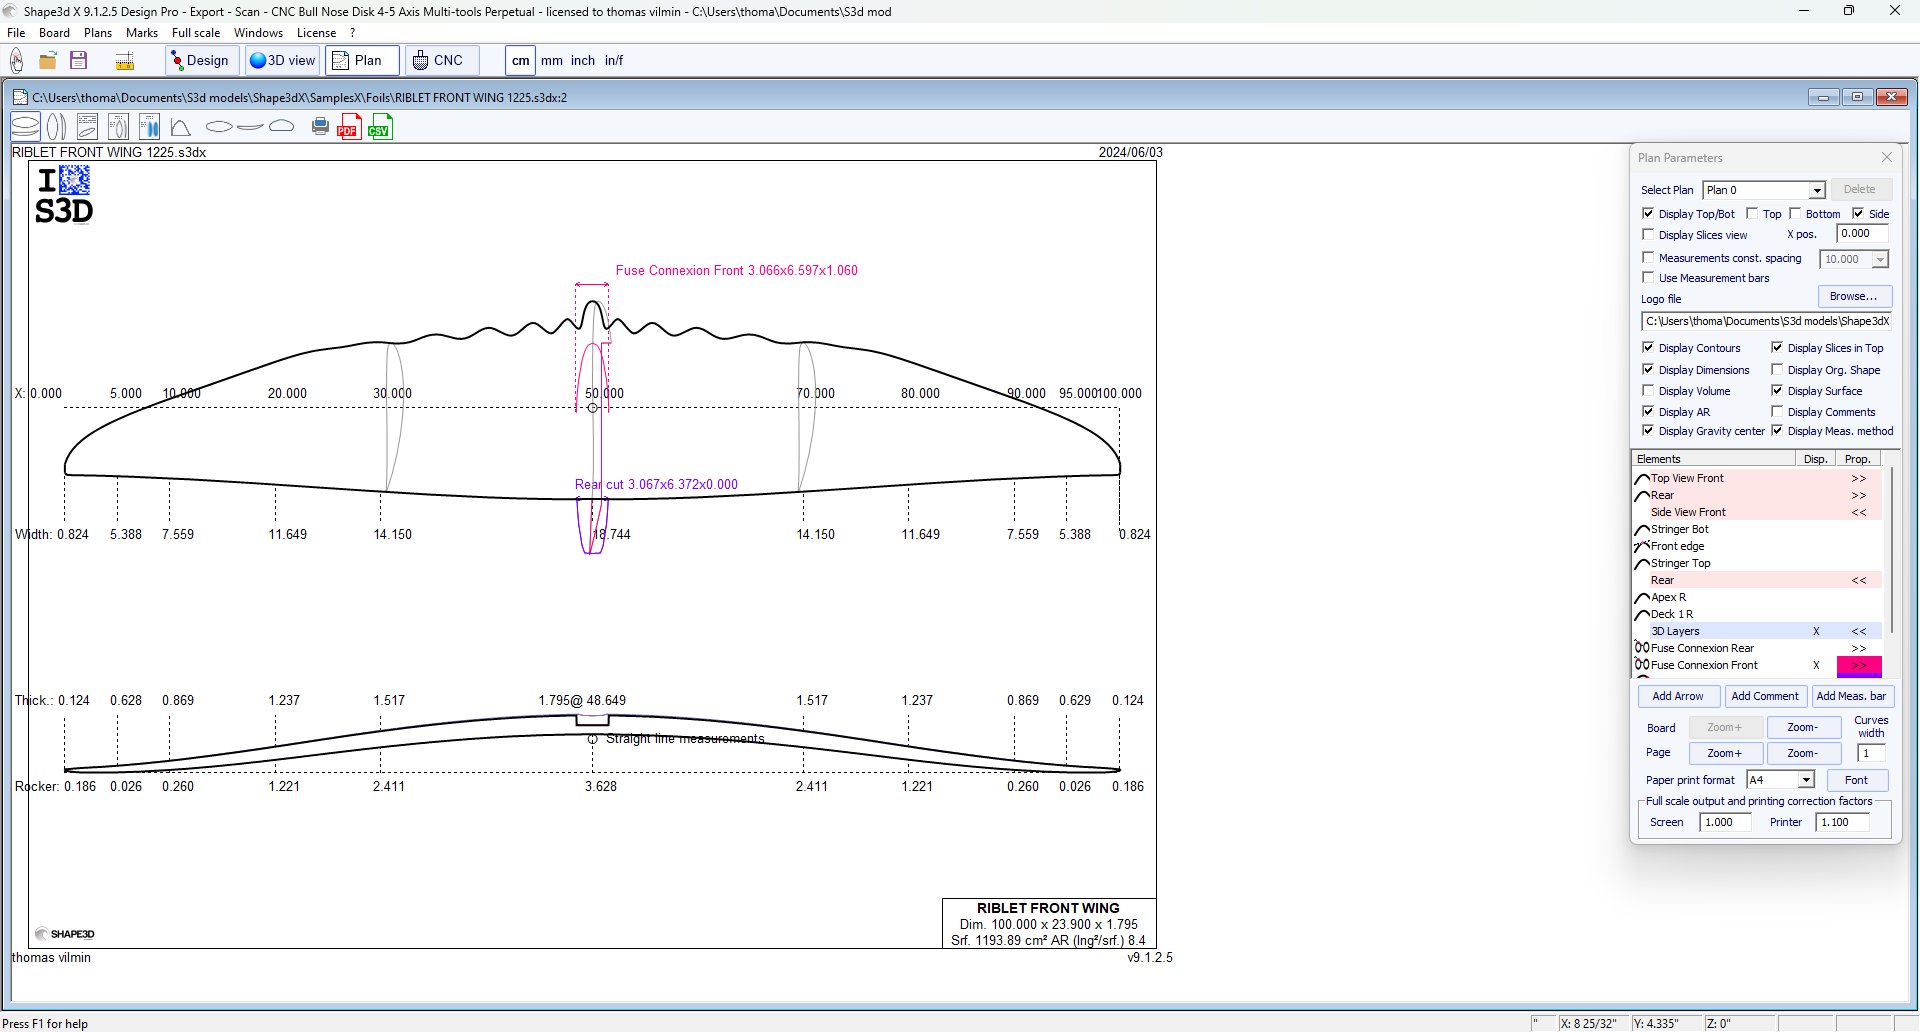Click the Apex R curve icon
The width and height of the screenshot is (1920, 1032).
[x=1642, y=598]
